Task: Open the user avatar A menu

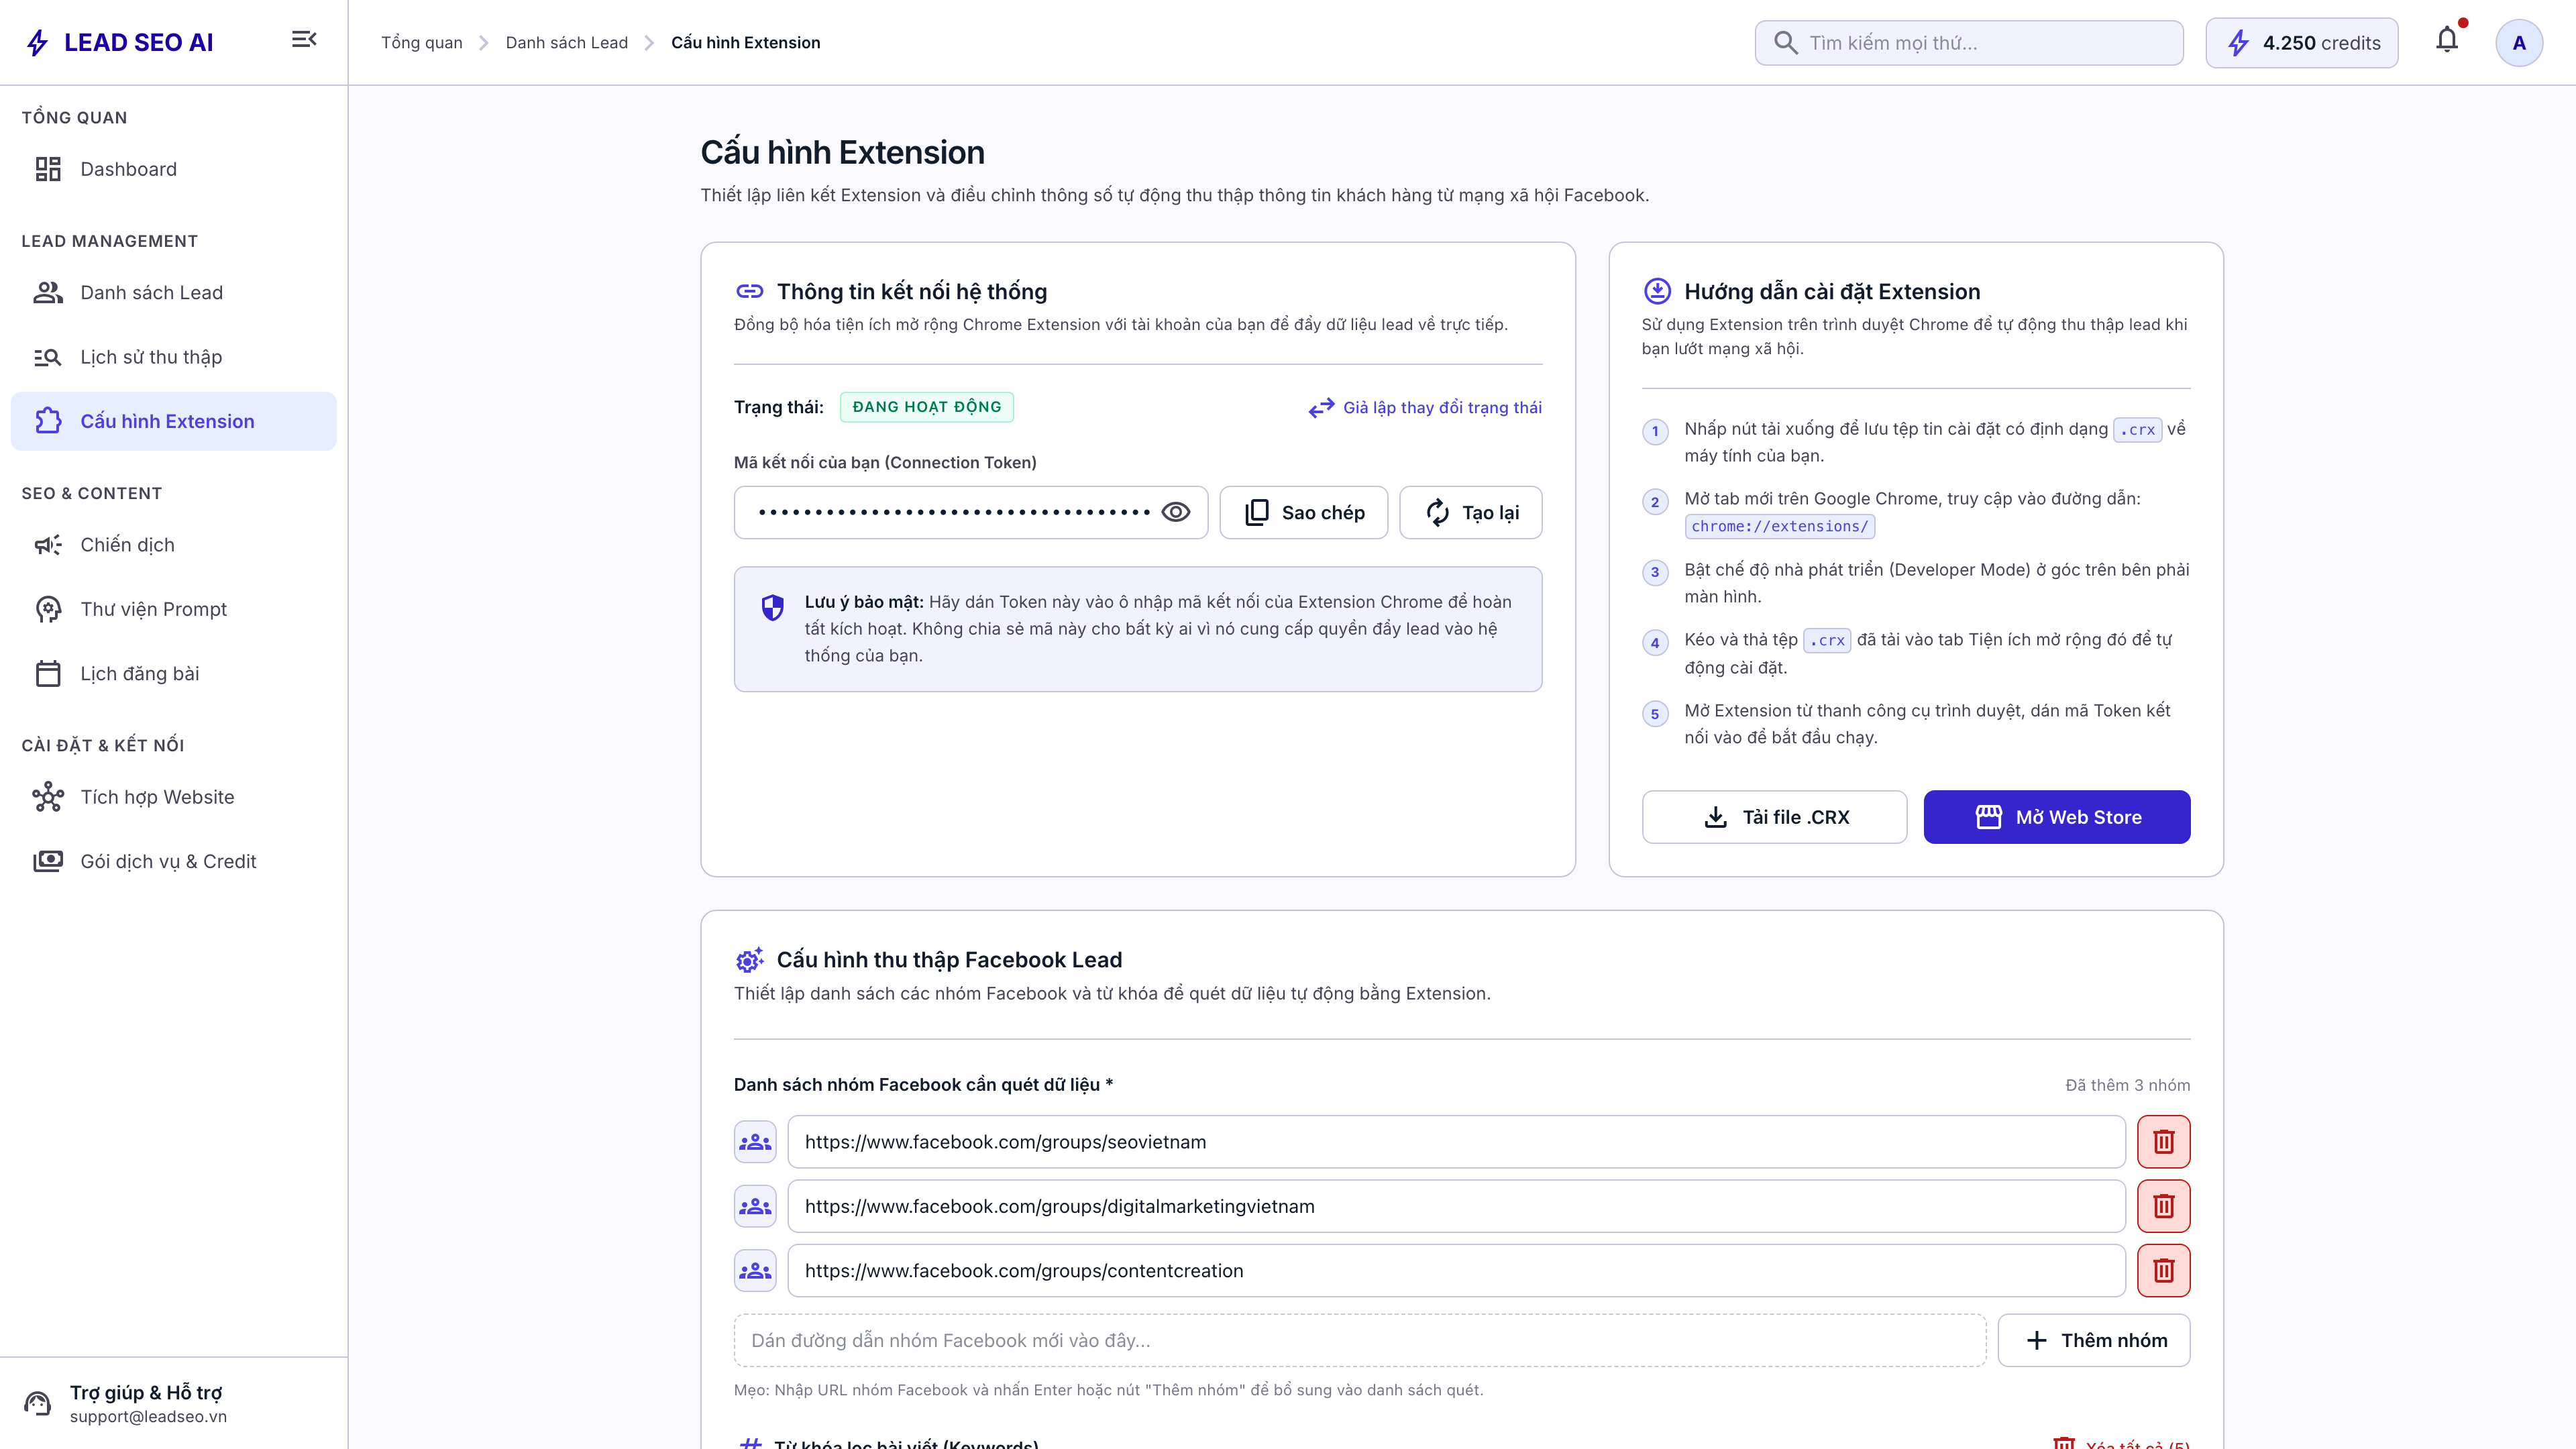Action: (x=2519, y=43)
